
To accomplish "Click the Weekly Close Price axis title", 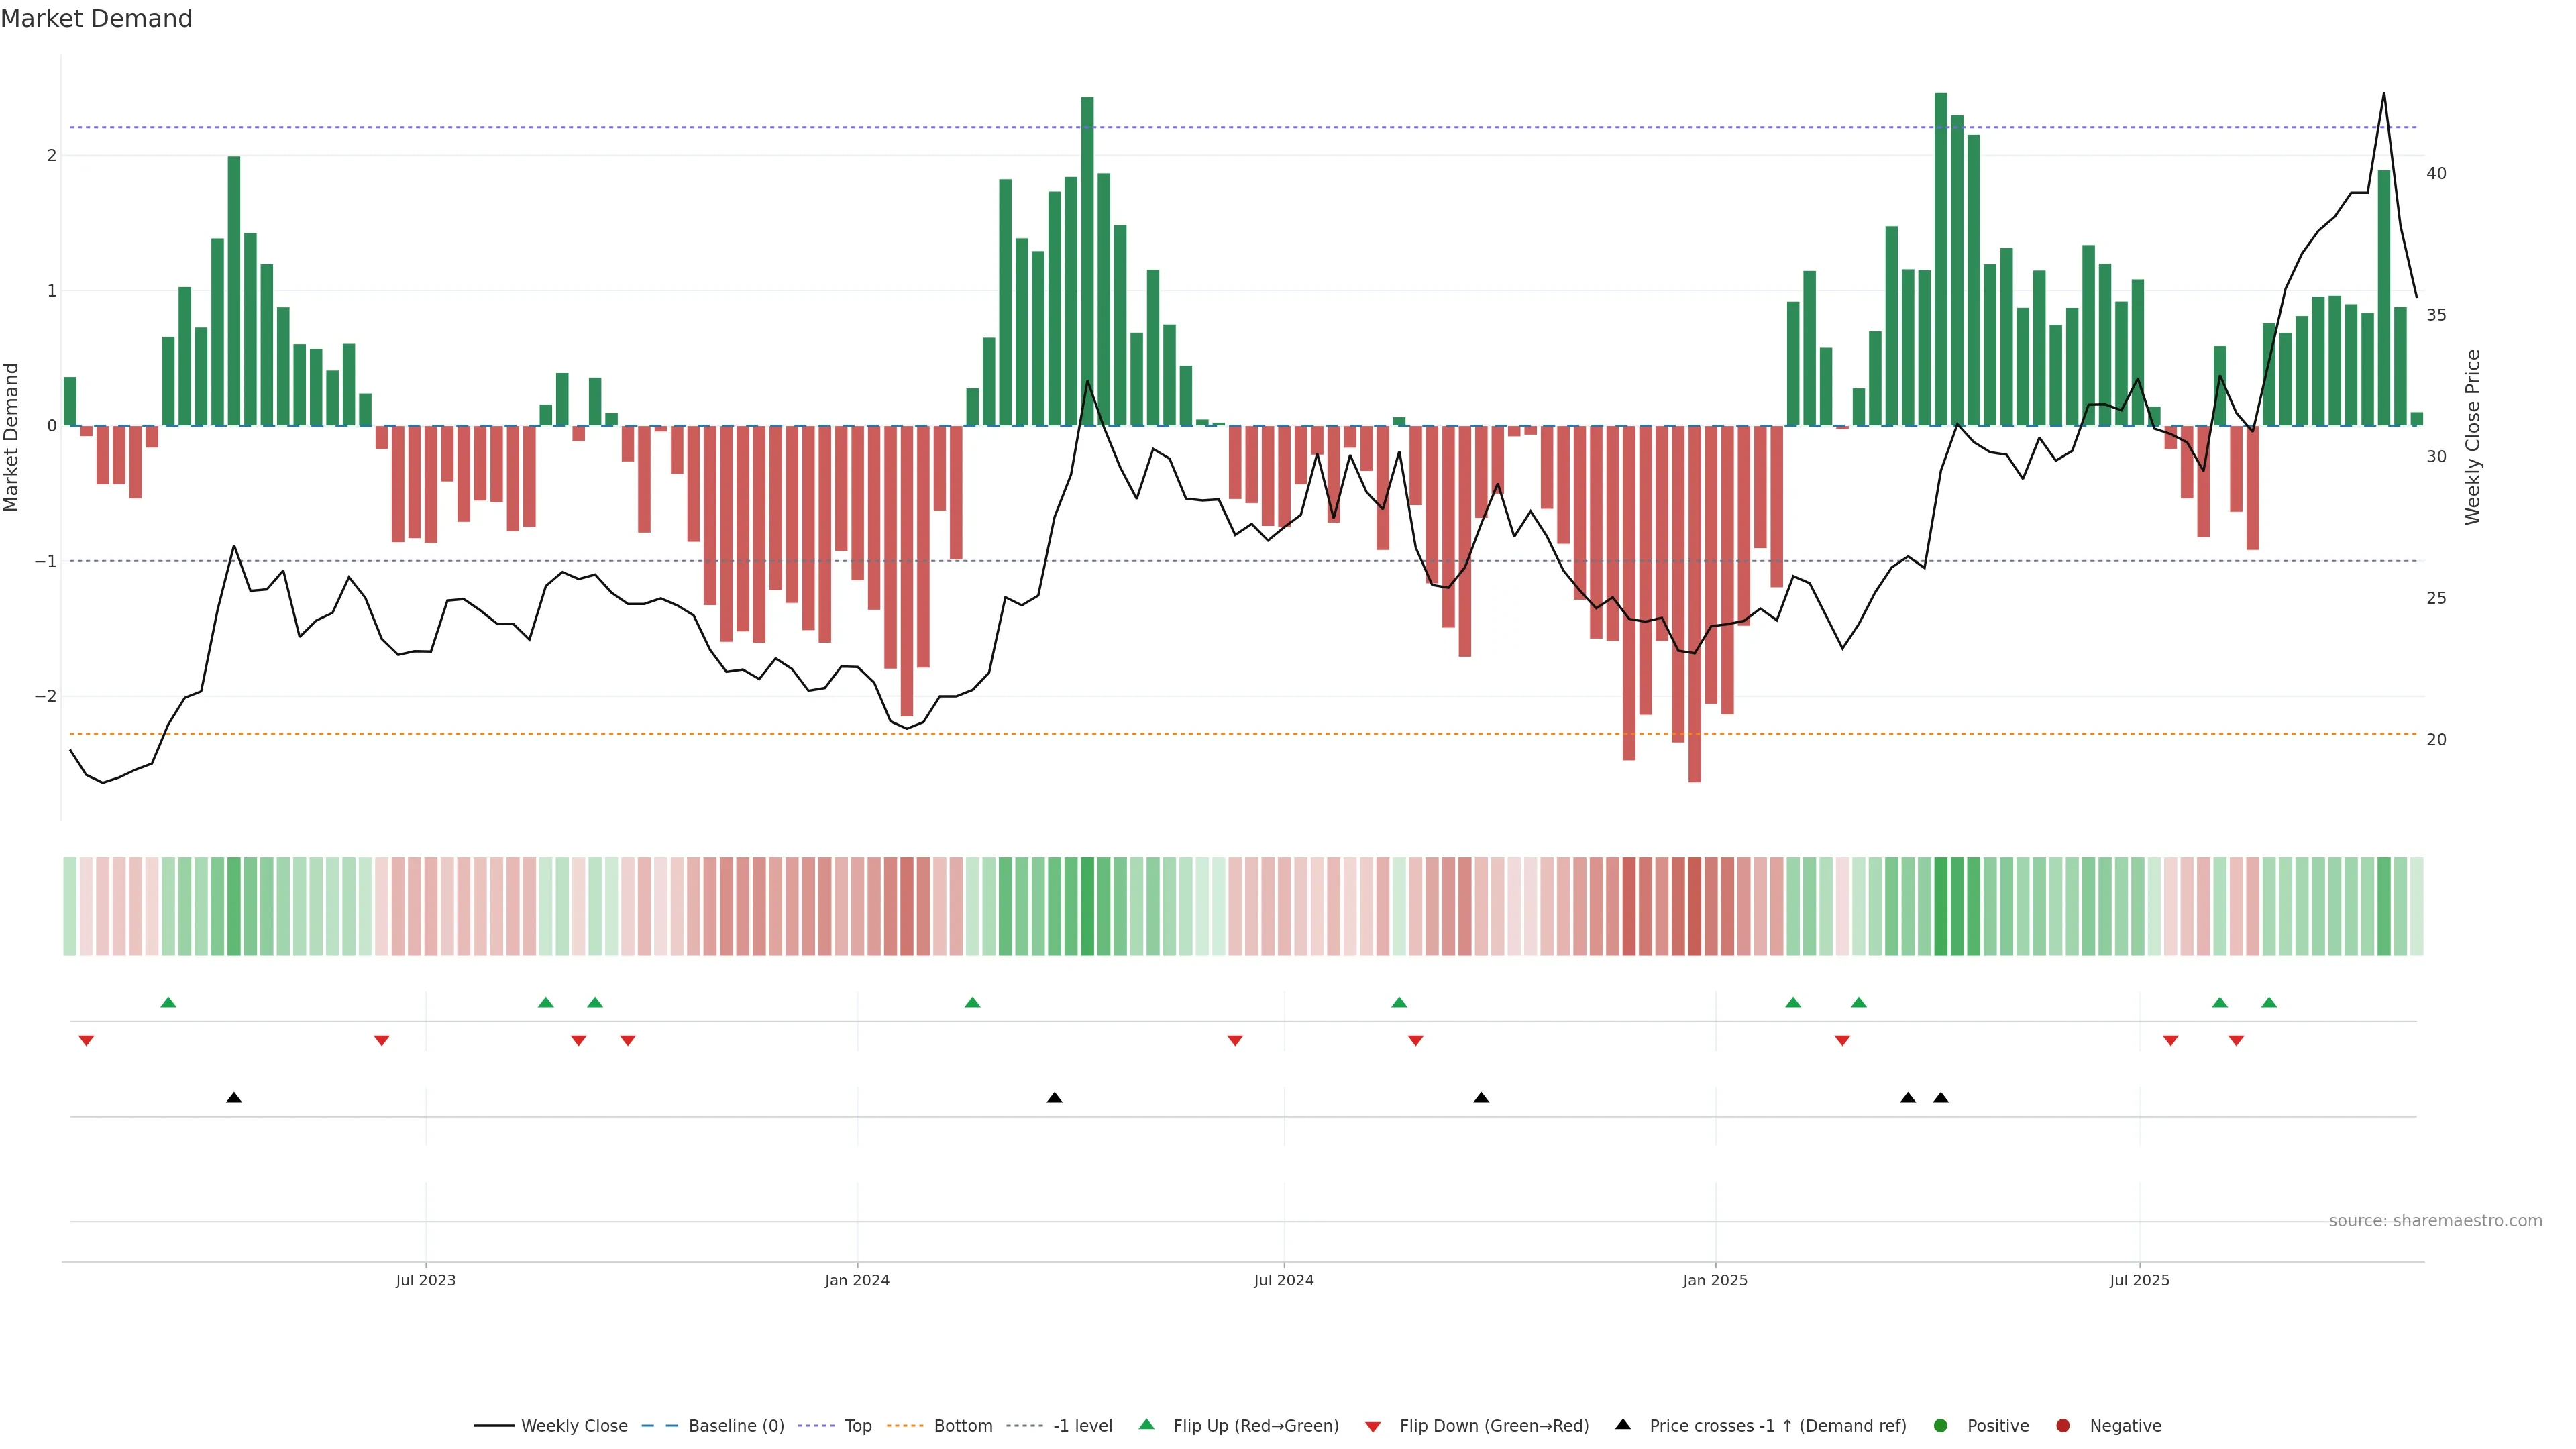I will point(2473,437).
